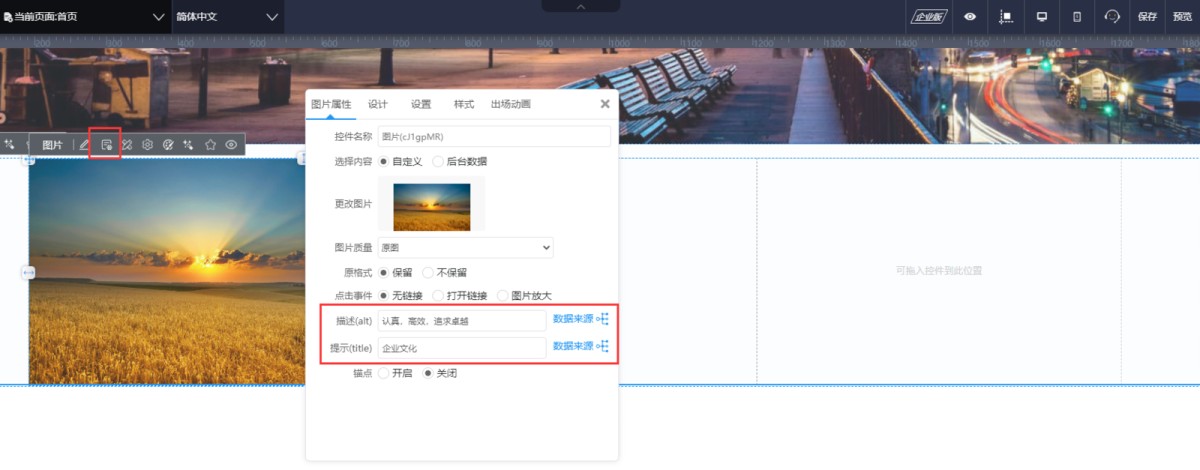Open the 简体中文 language dropdown
This screenshot has height=470, width=1200.
227,17
